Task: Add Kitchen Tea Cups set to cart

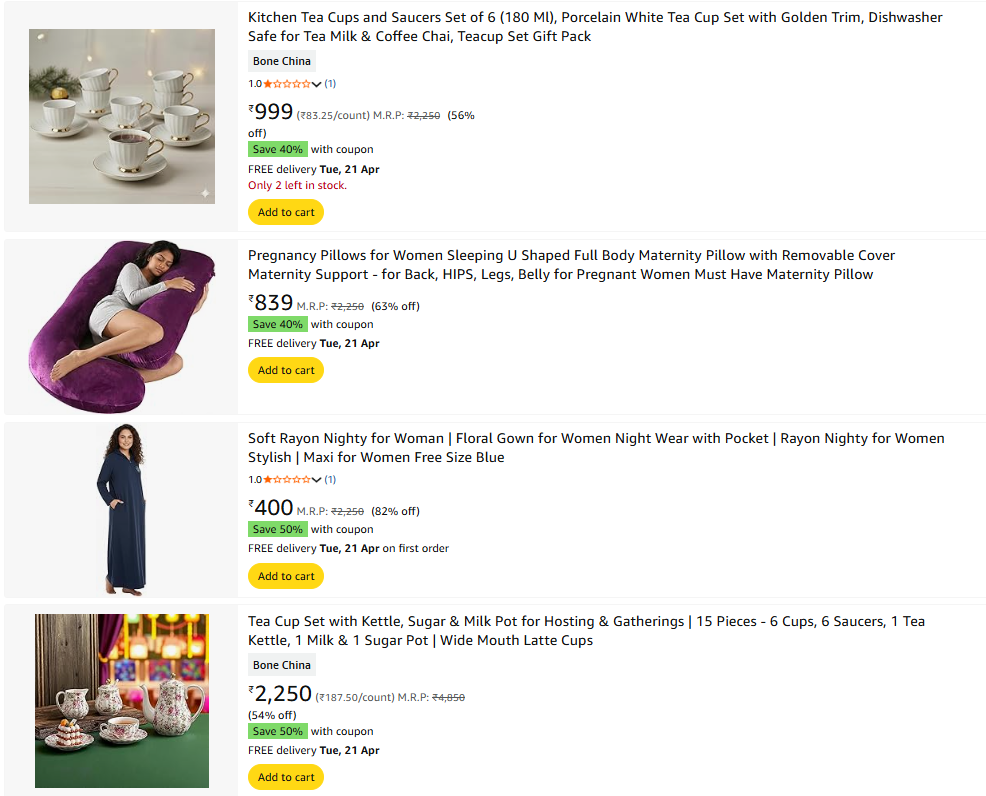Action: click(286, 212)
